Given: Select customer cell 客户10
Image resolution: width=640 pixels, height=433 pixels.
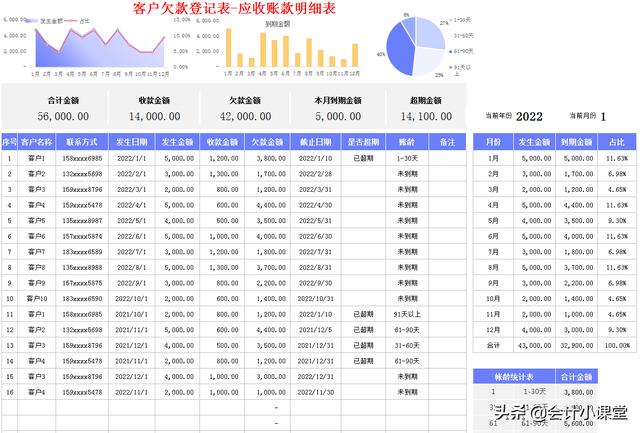Looking at the screenshot, I should (37, 299).
